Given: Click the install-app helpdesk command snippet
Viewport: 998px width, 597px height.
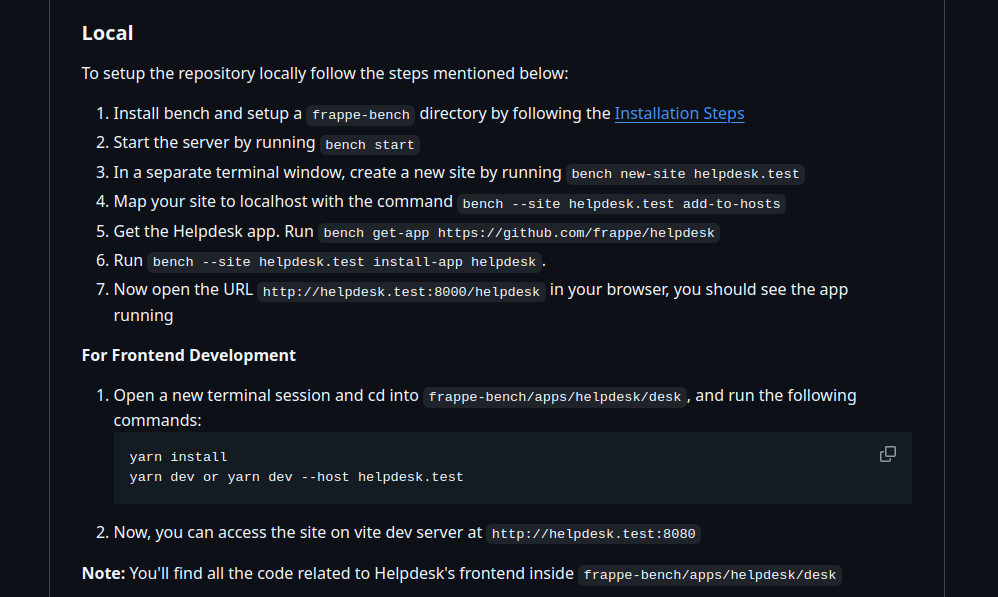Looking at the screenshot, I should click(x=344, y=262).
